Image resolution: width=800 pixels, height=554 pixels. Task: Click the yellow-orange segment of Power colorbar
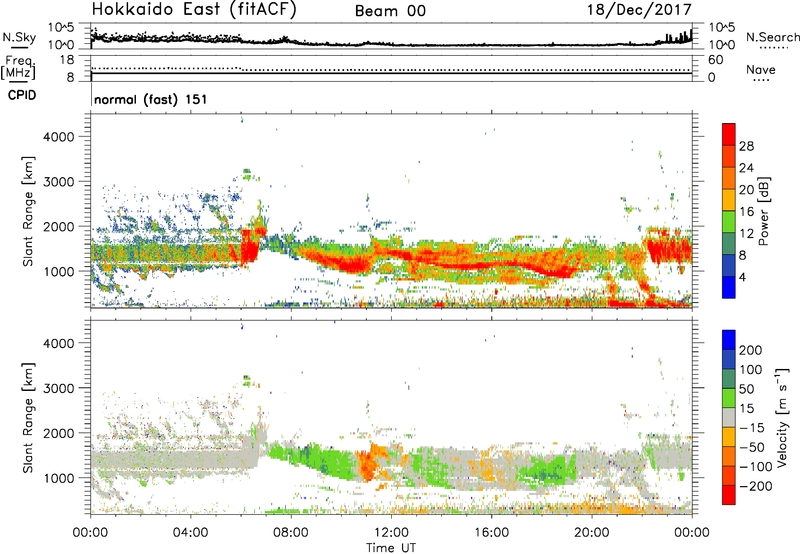tap(729, 200)
